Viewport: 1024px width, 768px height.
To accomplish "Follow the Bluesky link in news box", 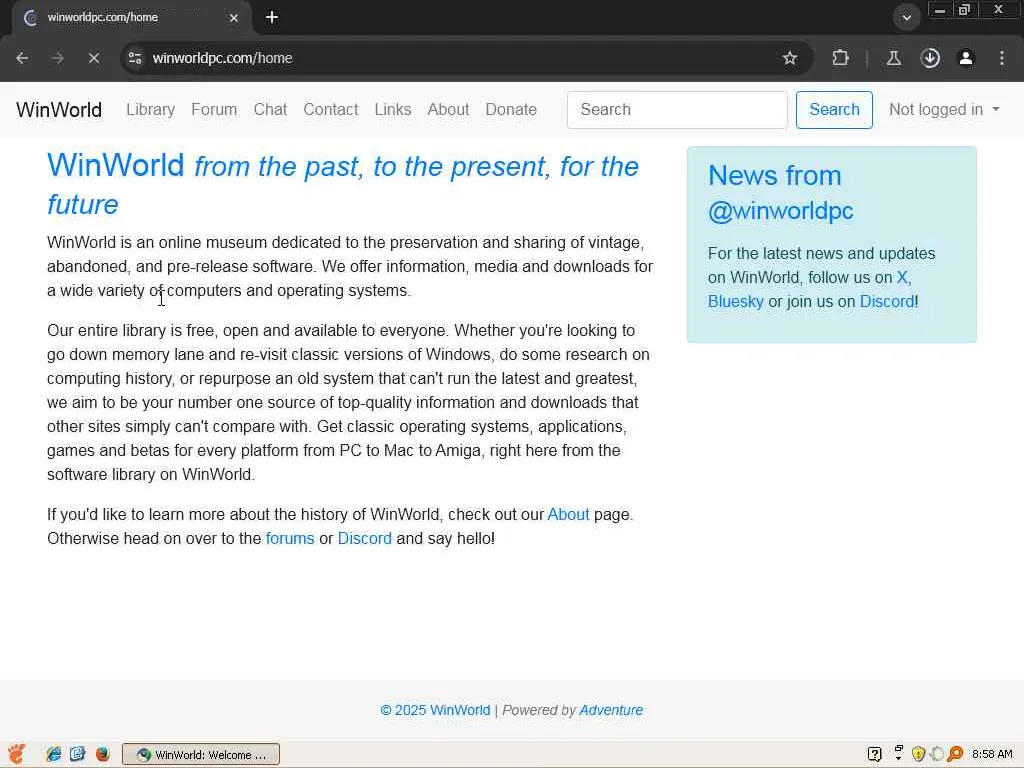I will click(735, 302).
